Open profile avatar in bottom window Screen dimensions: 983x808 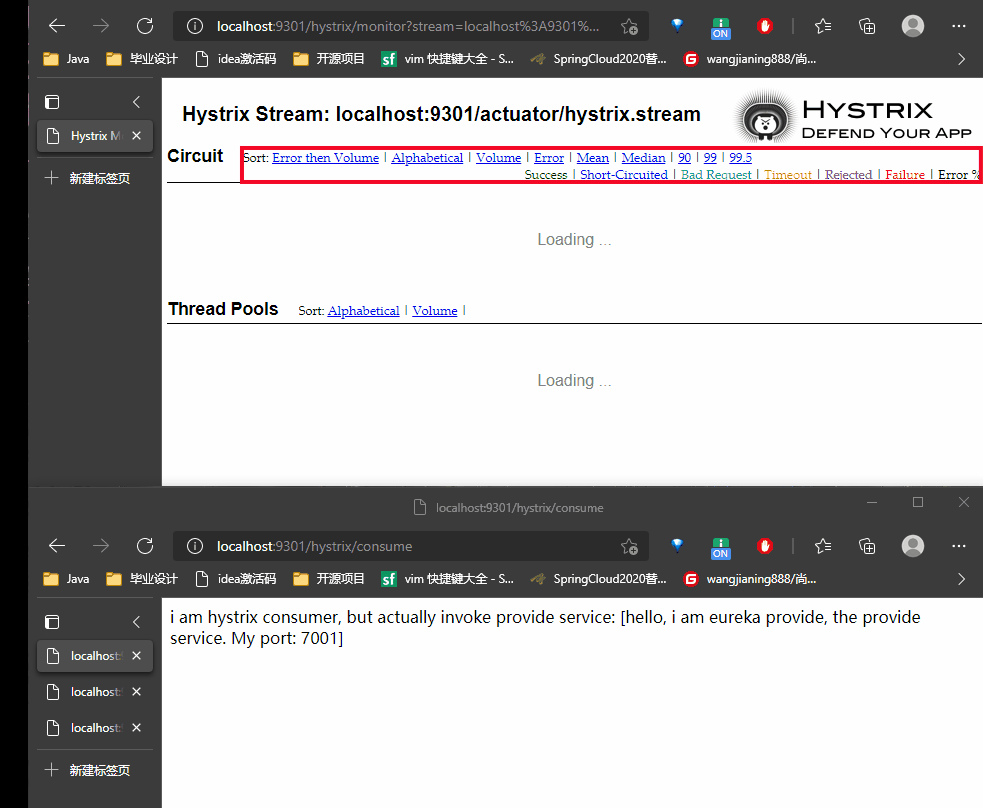(913, 546)
